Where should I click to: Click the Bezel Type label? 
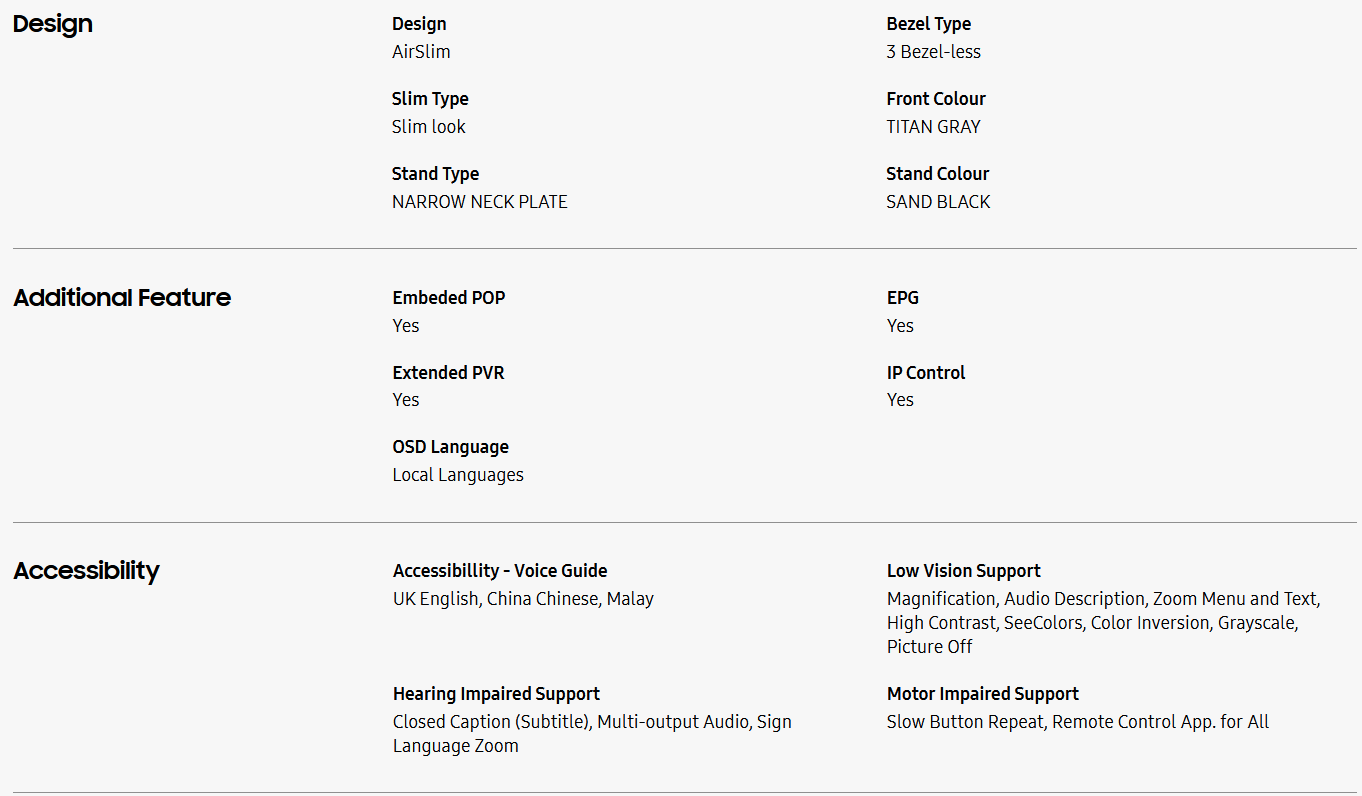click(928, 24)
